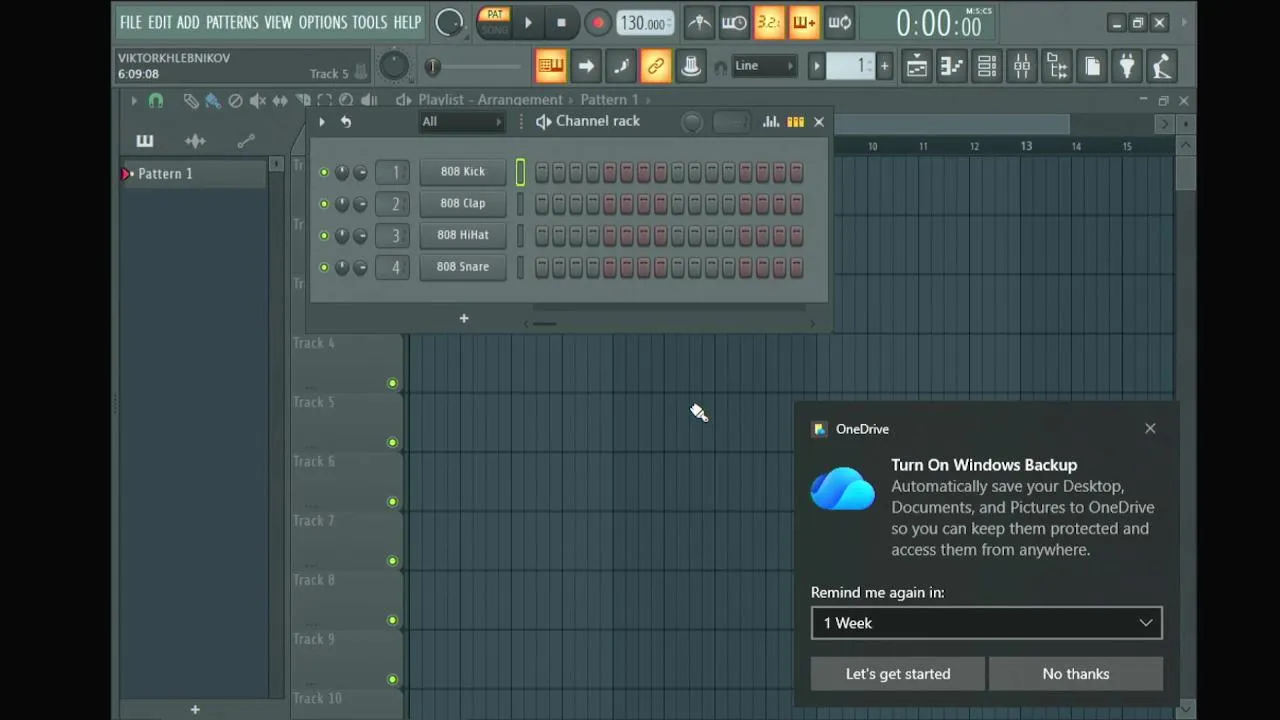Open pattern selector arrow in toolbar
The width and height of the screenshot is (1280, 720).
tap(817, 67)
